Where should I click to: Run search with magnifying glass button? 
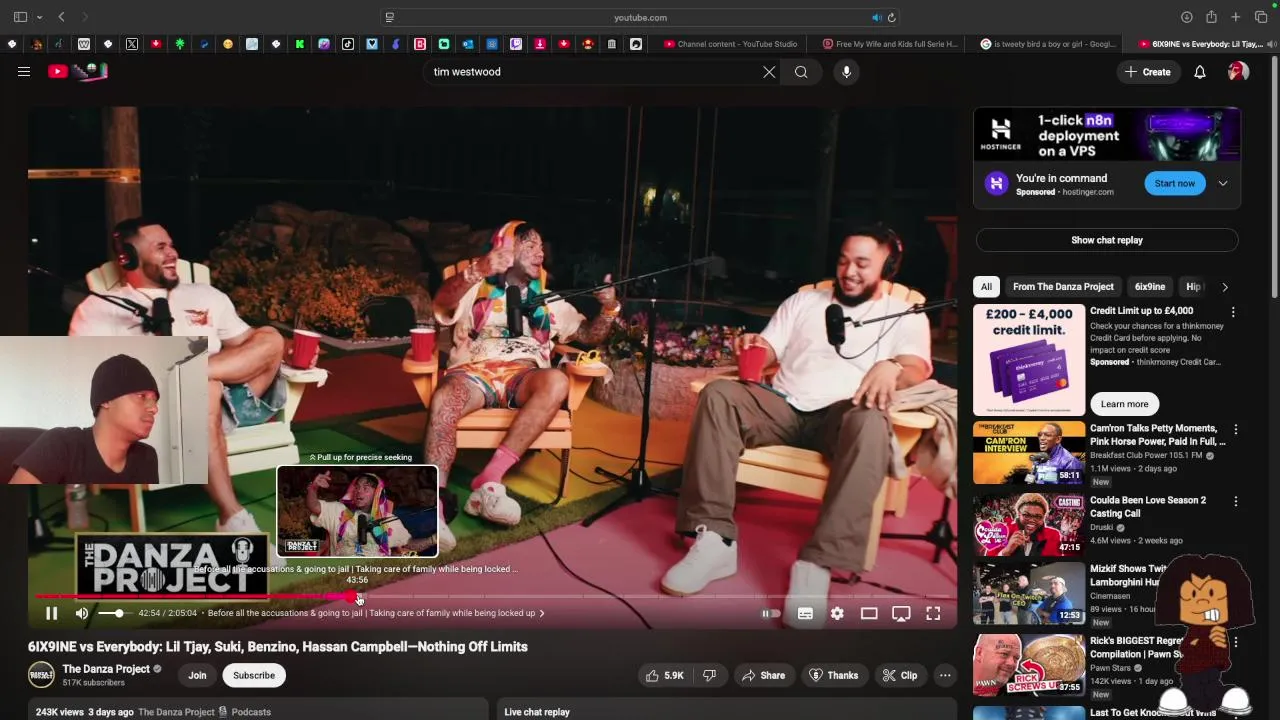tap(801, 72)
